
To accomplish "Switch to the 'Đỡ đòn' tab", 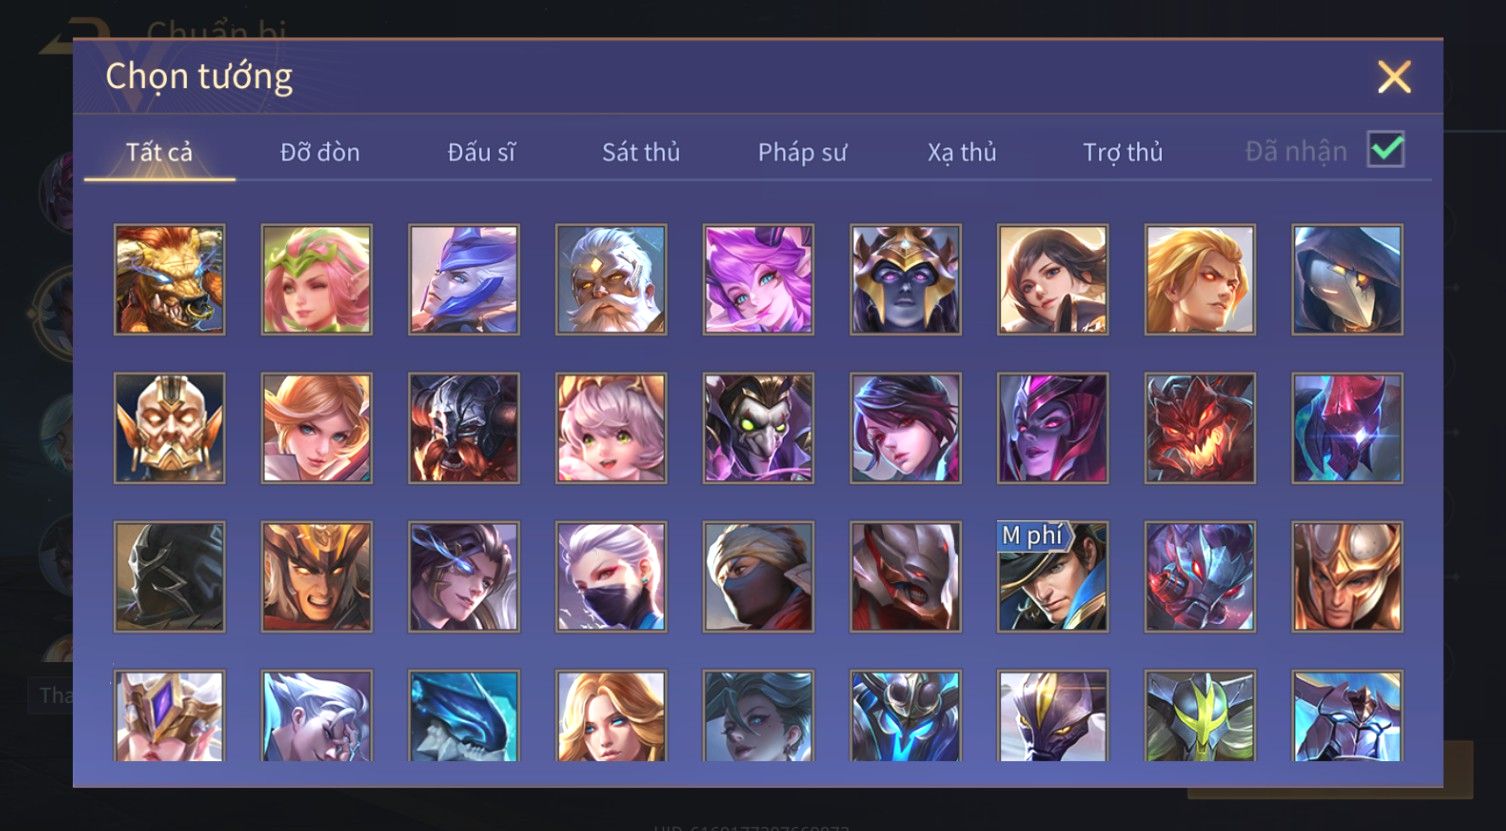I will (x=320, y=152).
